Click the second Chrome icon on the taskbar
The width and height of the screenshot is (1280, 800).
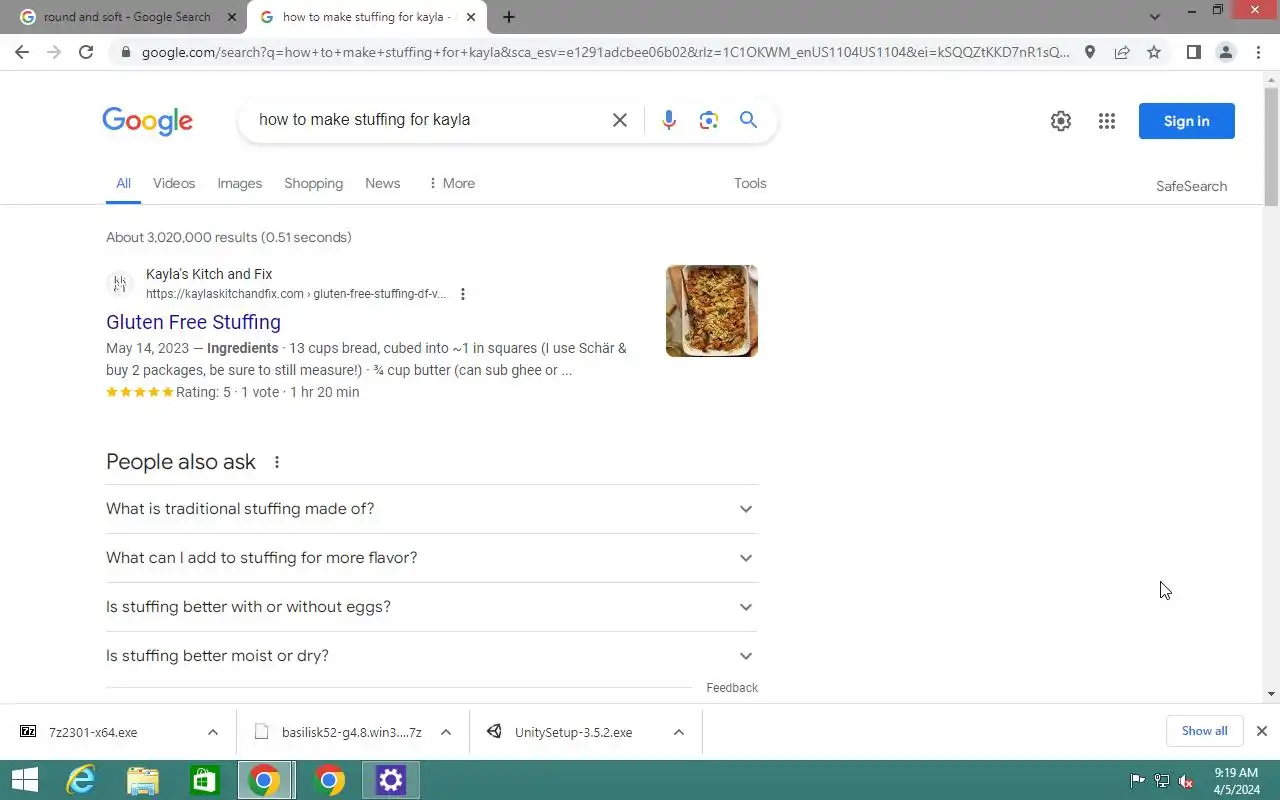click(x=329, y=780)
